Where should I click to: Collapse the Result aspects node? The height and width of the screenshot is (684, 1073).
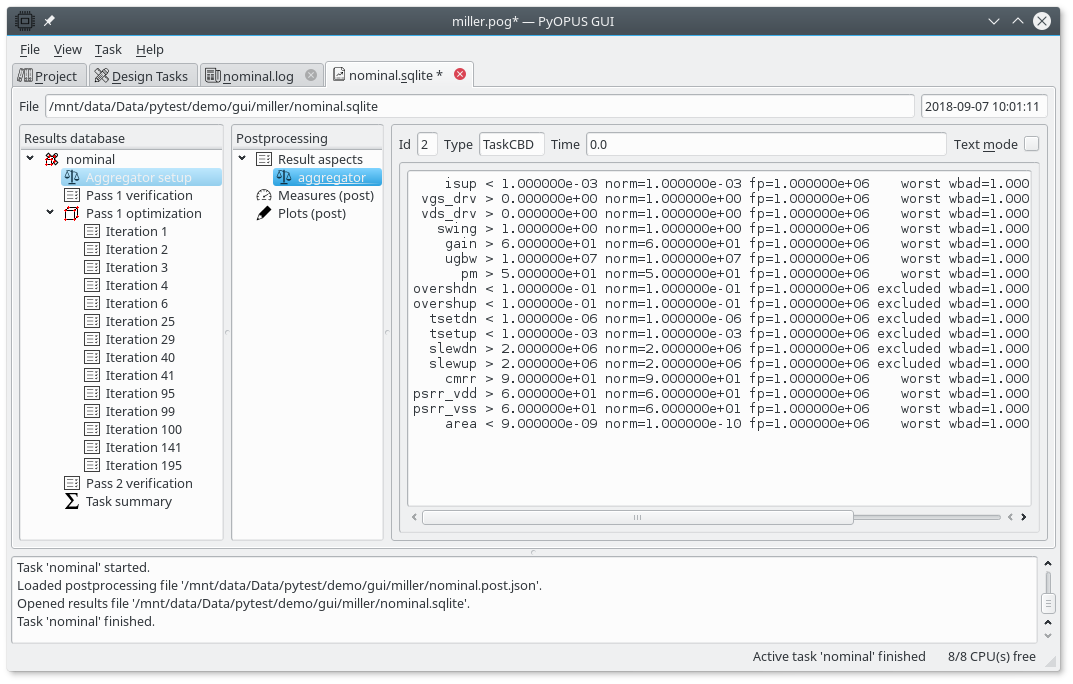[243, 159]
